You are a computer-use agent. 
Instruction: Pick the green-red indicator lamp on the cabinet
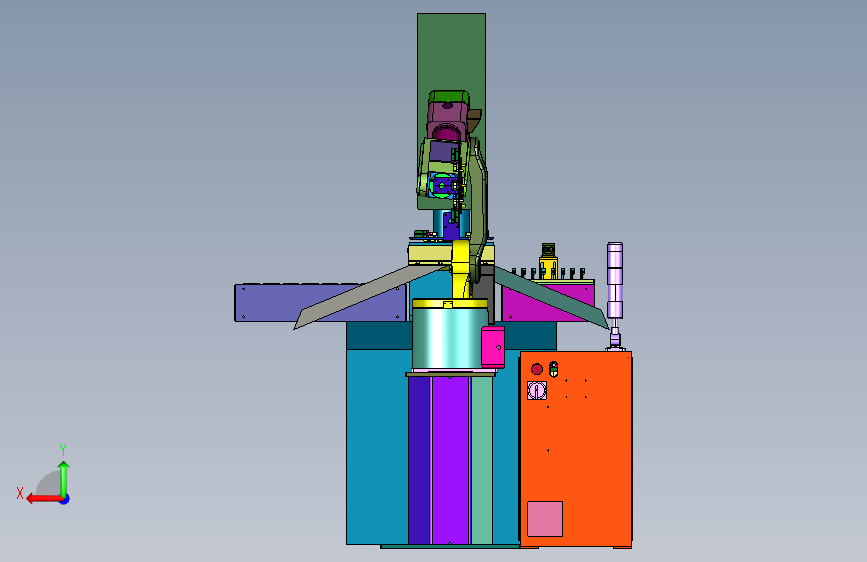click(553, 369)
